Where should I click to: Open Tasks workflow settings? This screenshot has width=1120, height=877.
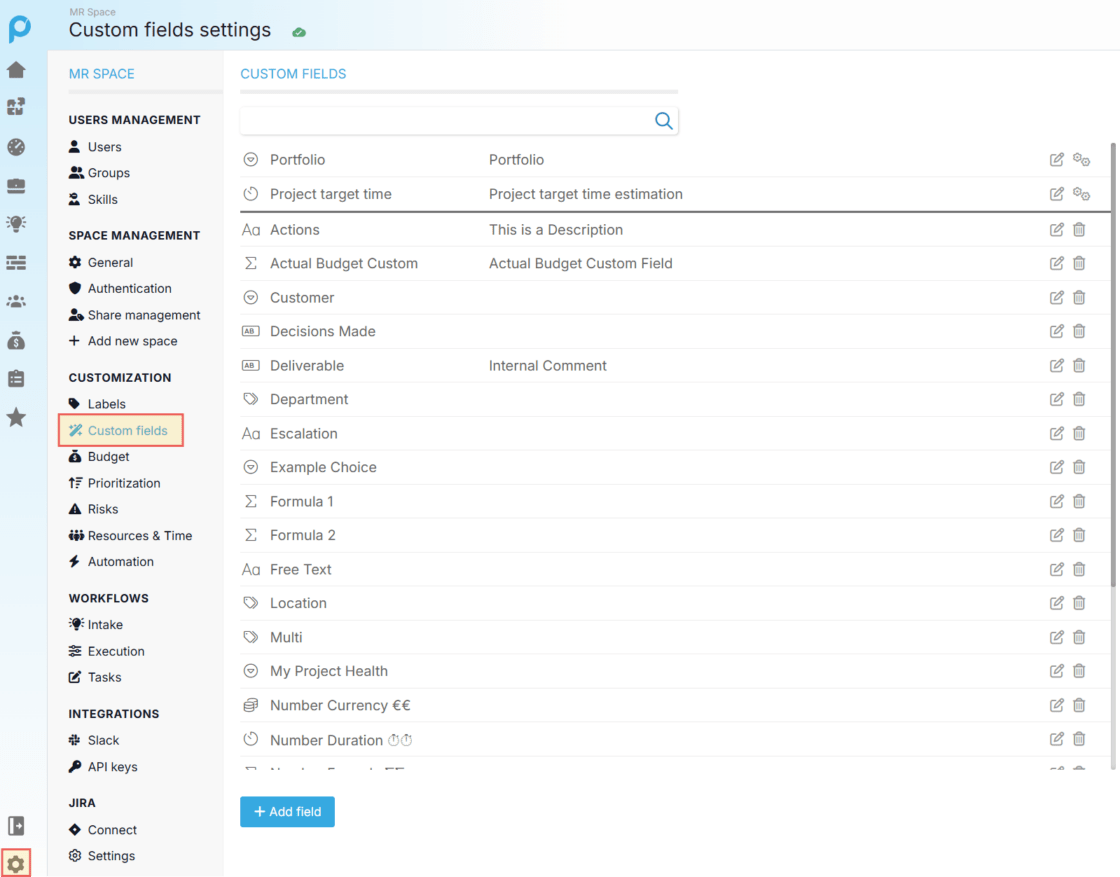(x=95, y=677)
